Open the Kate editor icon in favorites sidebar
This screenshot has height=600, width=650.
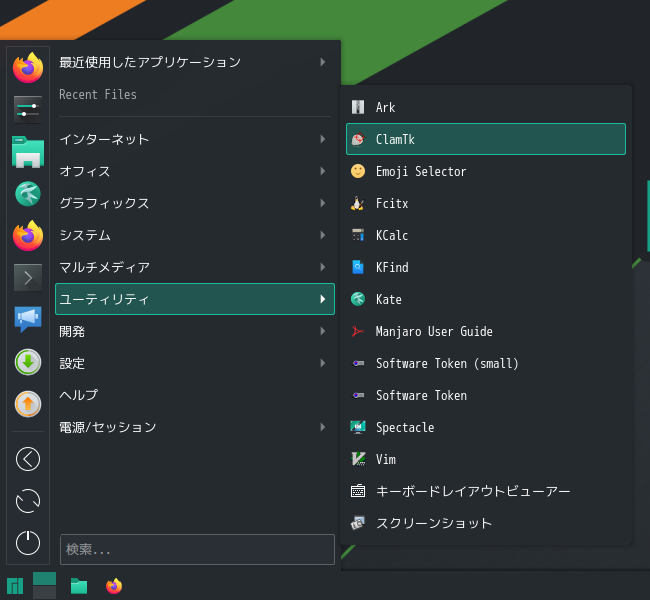pos(28,194)
